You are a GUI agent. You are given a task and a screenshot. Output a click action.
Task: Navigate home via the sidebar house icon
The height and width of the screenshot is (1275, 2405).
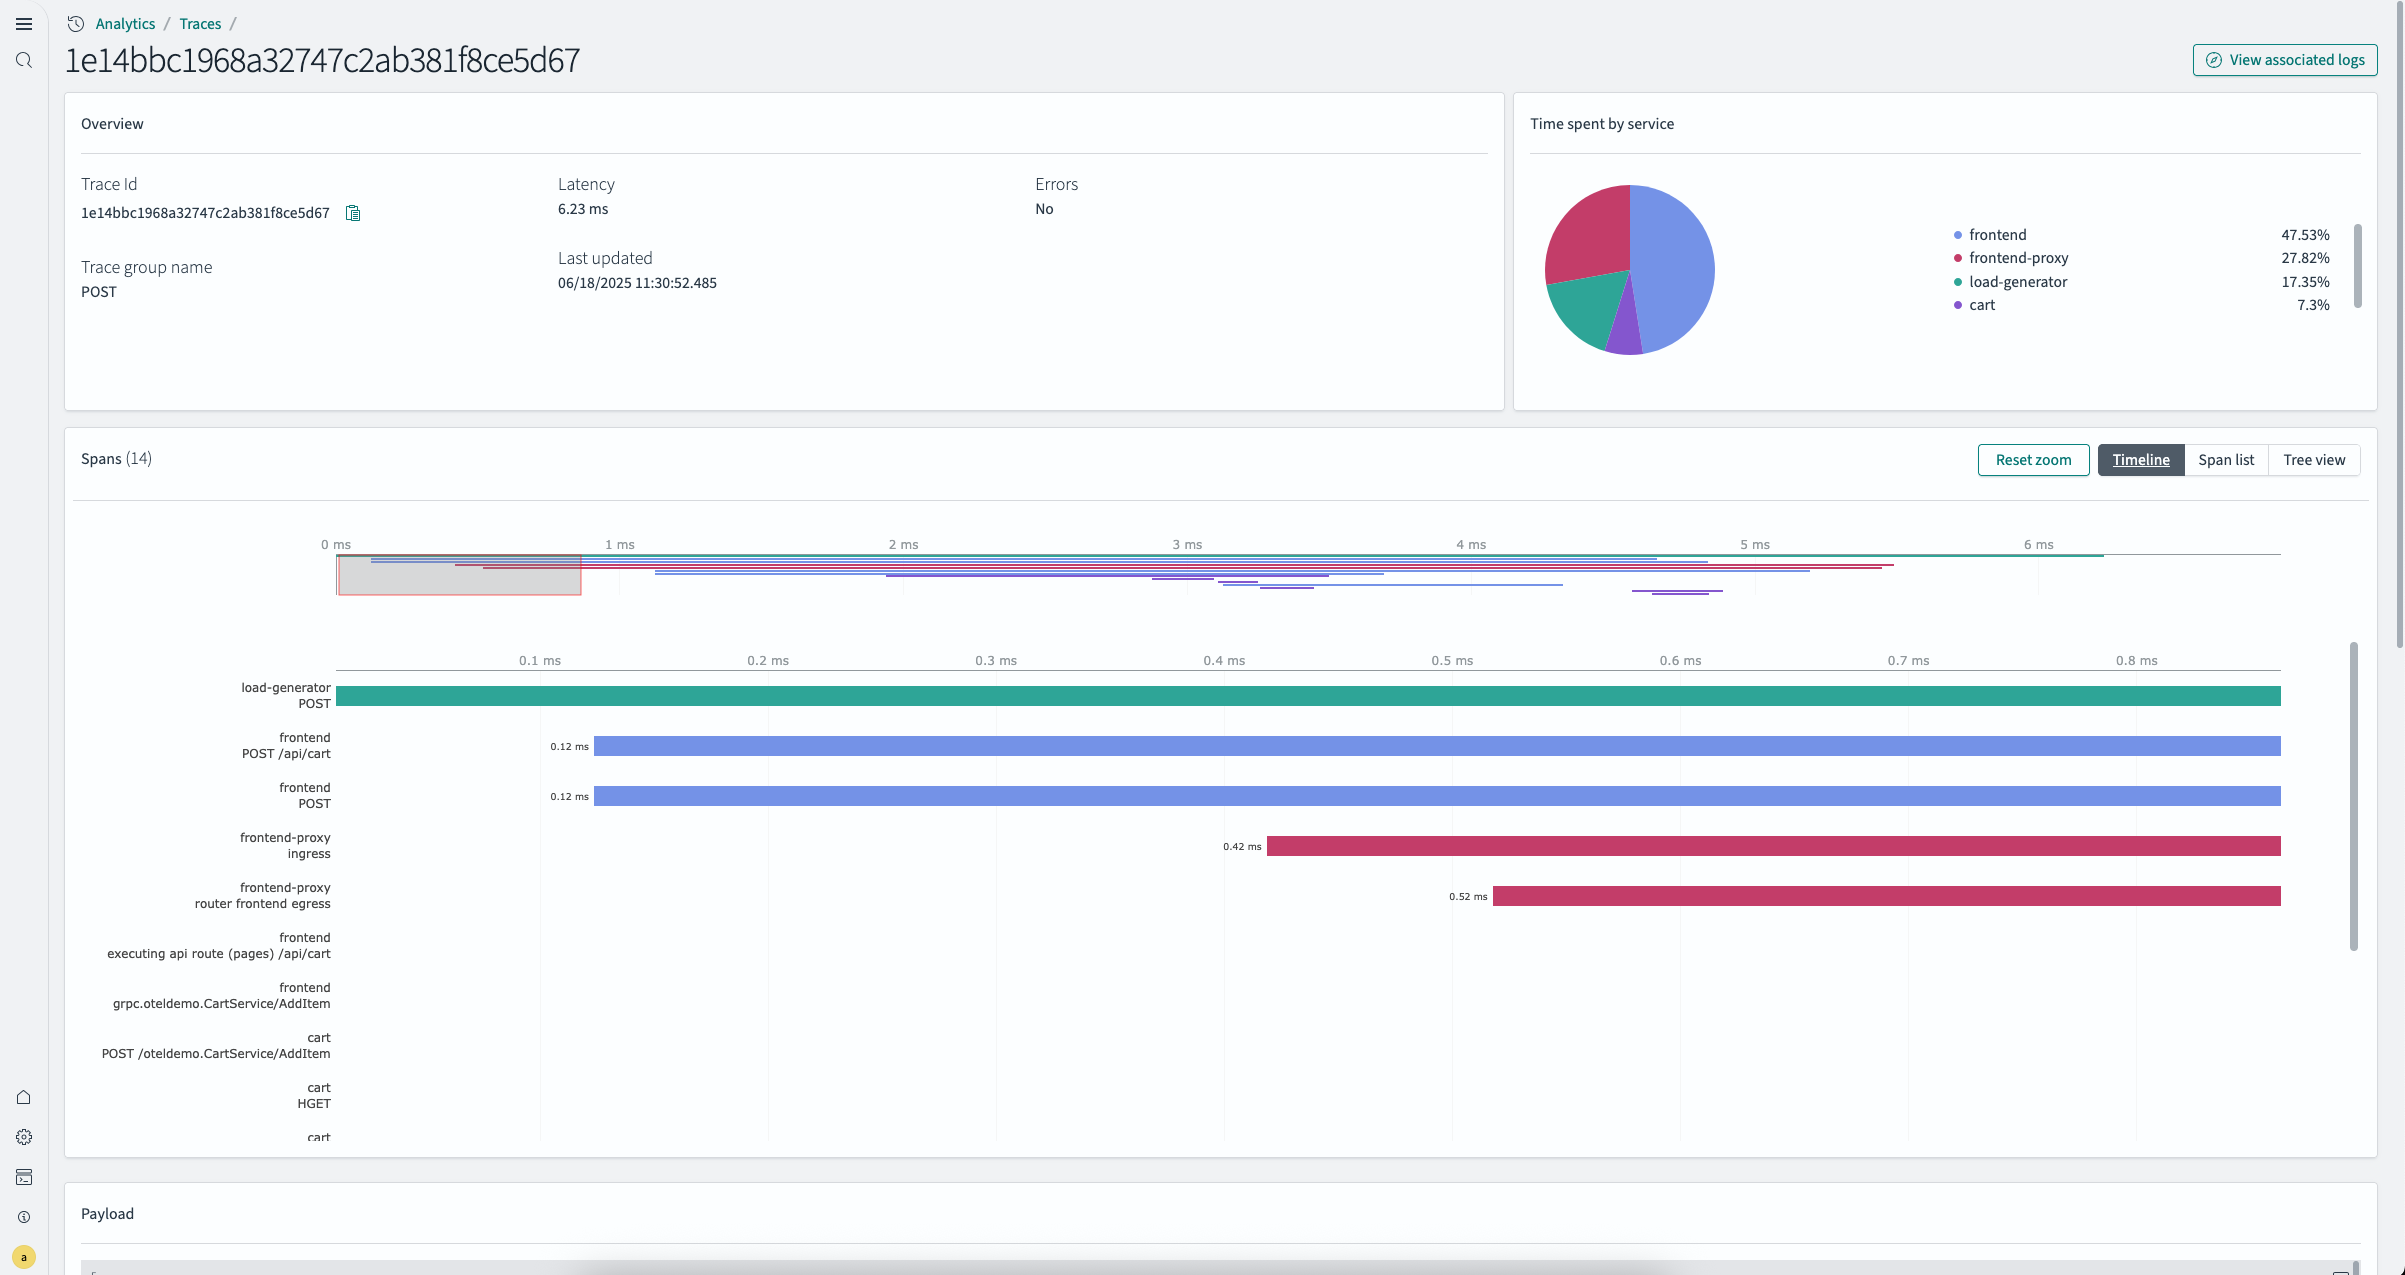click(24, 1096)
